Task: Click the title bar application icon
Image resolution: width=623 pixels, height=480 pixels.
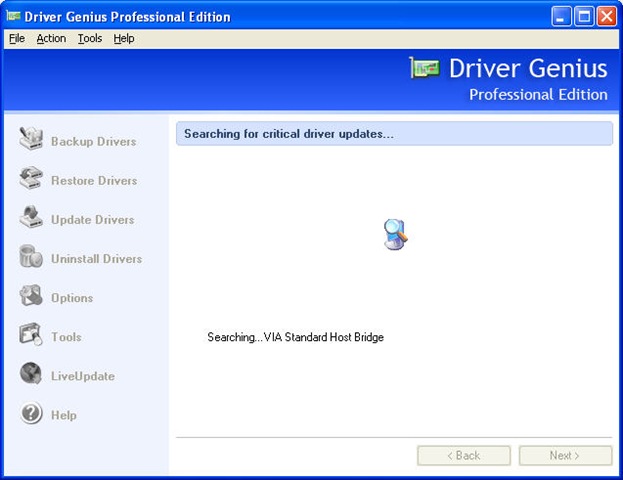Action: point(13,16)
